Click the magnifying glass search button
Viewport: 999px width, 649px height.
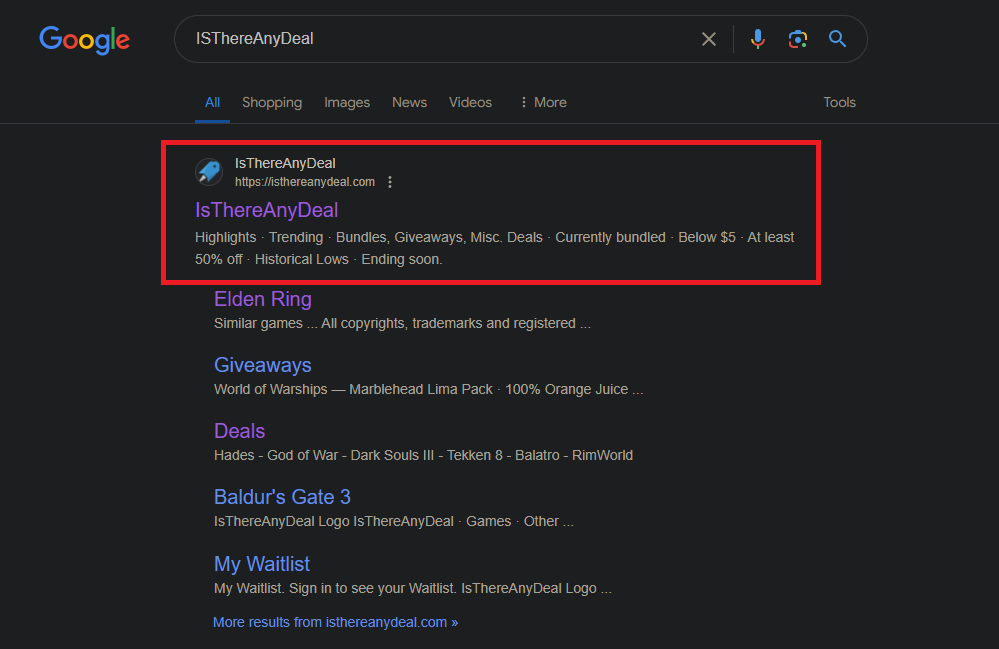pos(838,39)
